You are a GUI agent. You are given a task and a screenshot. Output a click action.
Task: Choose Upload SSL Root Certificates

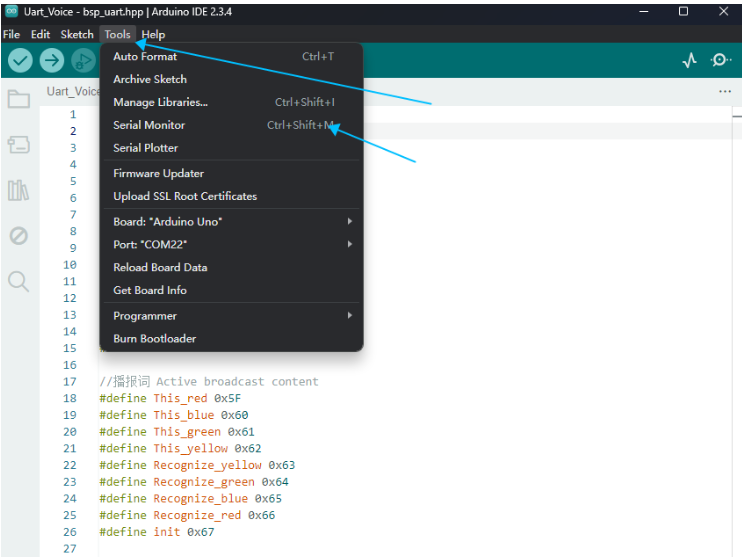click(x=231, y=196)
